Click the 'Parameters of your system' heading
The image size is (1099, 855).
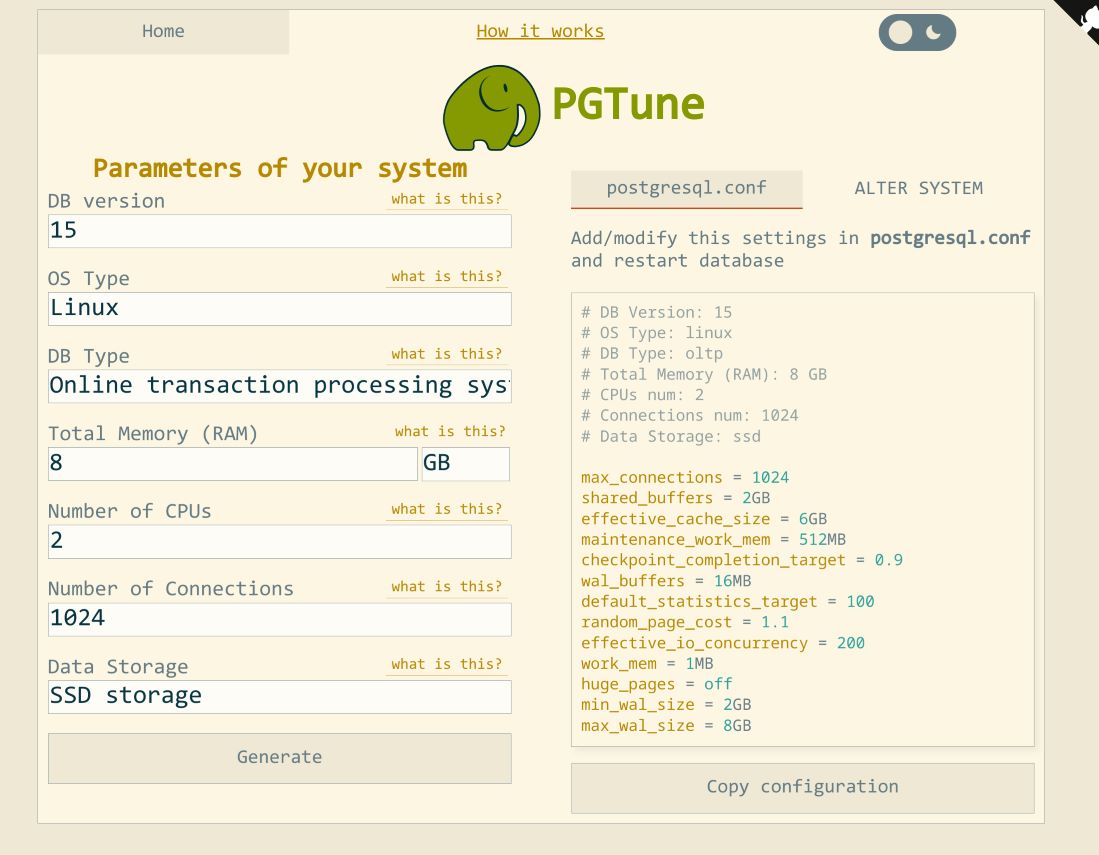[280, 168]
